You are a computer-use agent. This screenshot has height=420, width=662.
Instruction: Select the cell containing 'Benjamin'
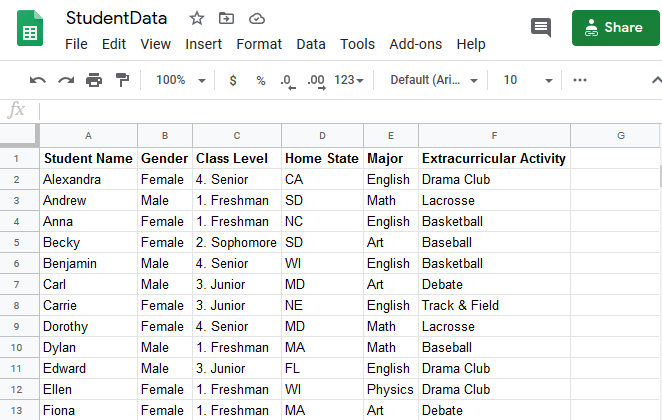click(88, 263)
